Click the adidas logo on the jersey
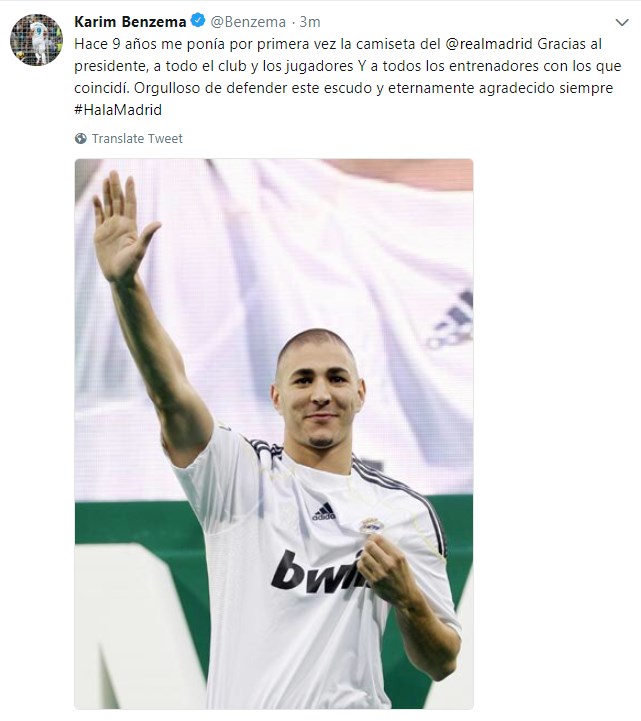 click(324, 512)
